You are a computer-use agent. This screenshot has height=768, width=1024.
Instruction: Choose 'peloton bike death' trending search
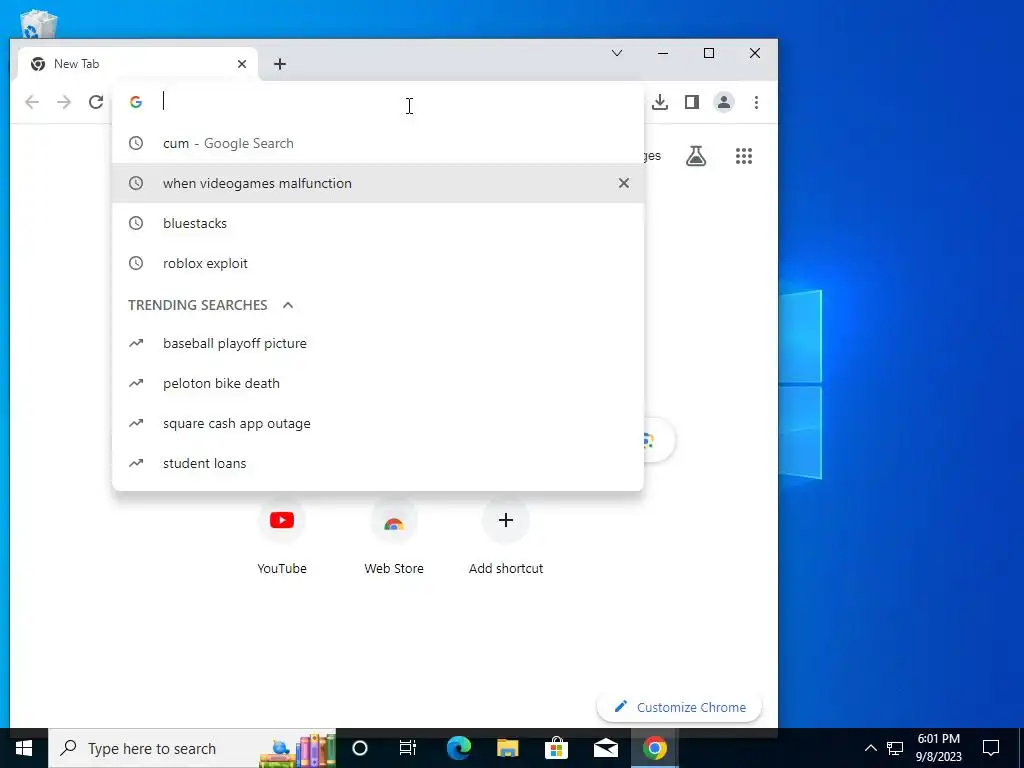[x=377, y=383]
